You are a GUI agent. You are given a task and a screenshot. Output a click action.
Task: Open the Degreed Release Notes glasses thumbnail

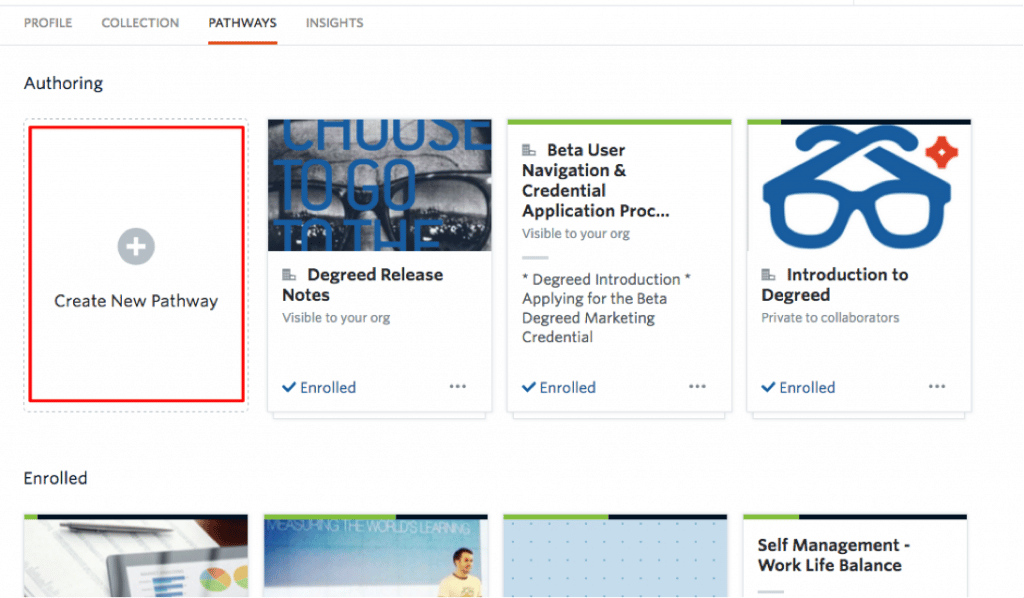(379, 185)
